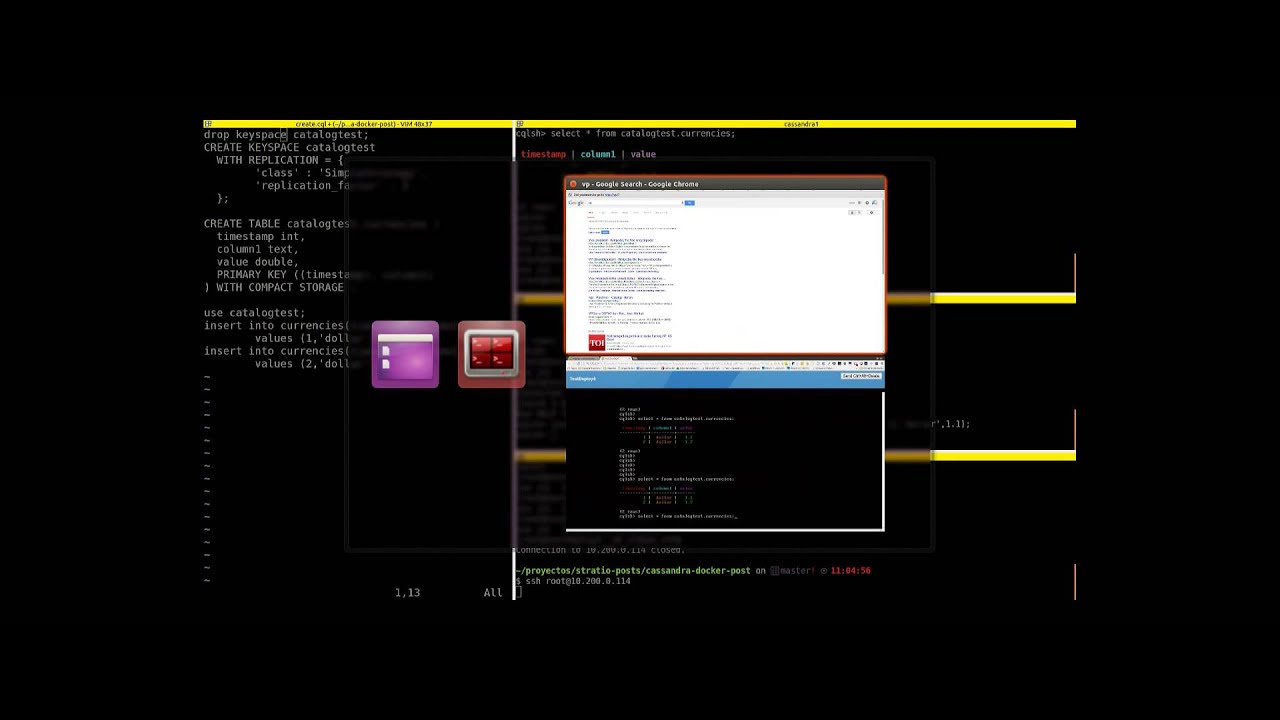Click the 'column1 text,' line in Vim
Viewport: 1280px width, 720px height.
257,249
